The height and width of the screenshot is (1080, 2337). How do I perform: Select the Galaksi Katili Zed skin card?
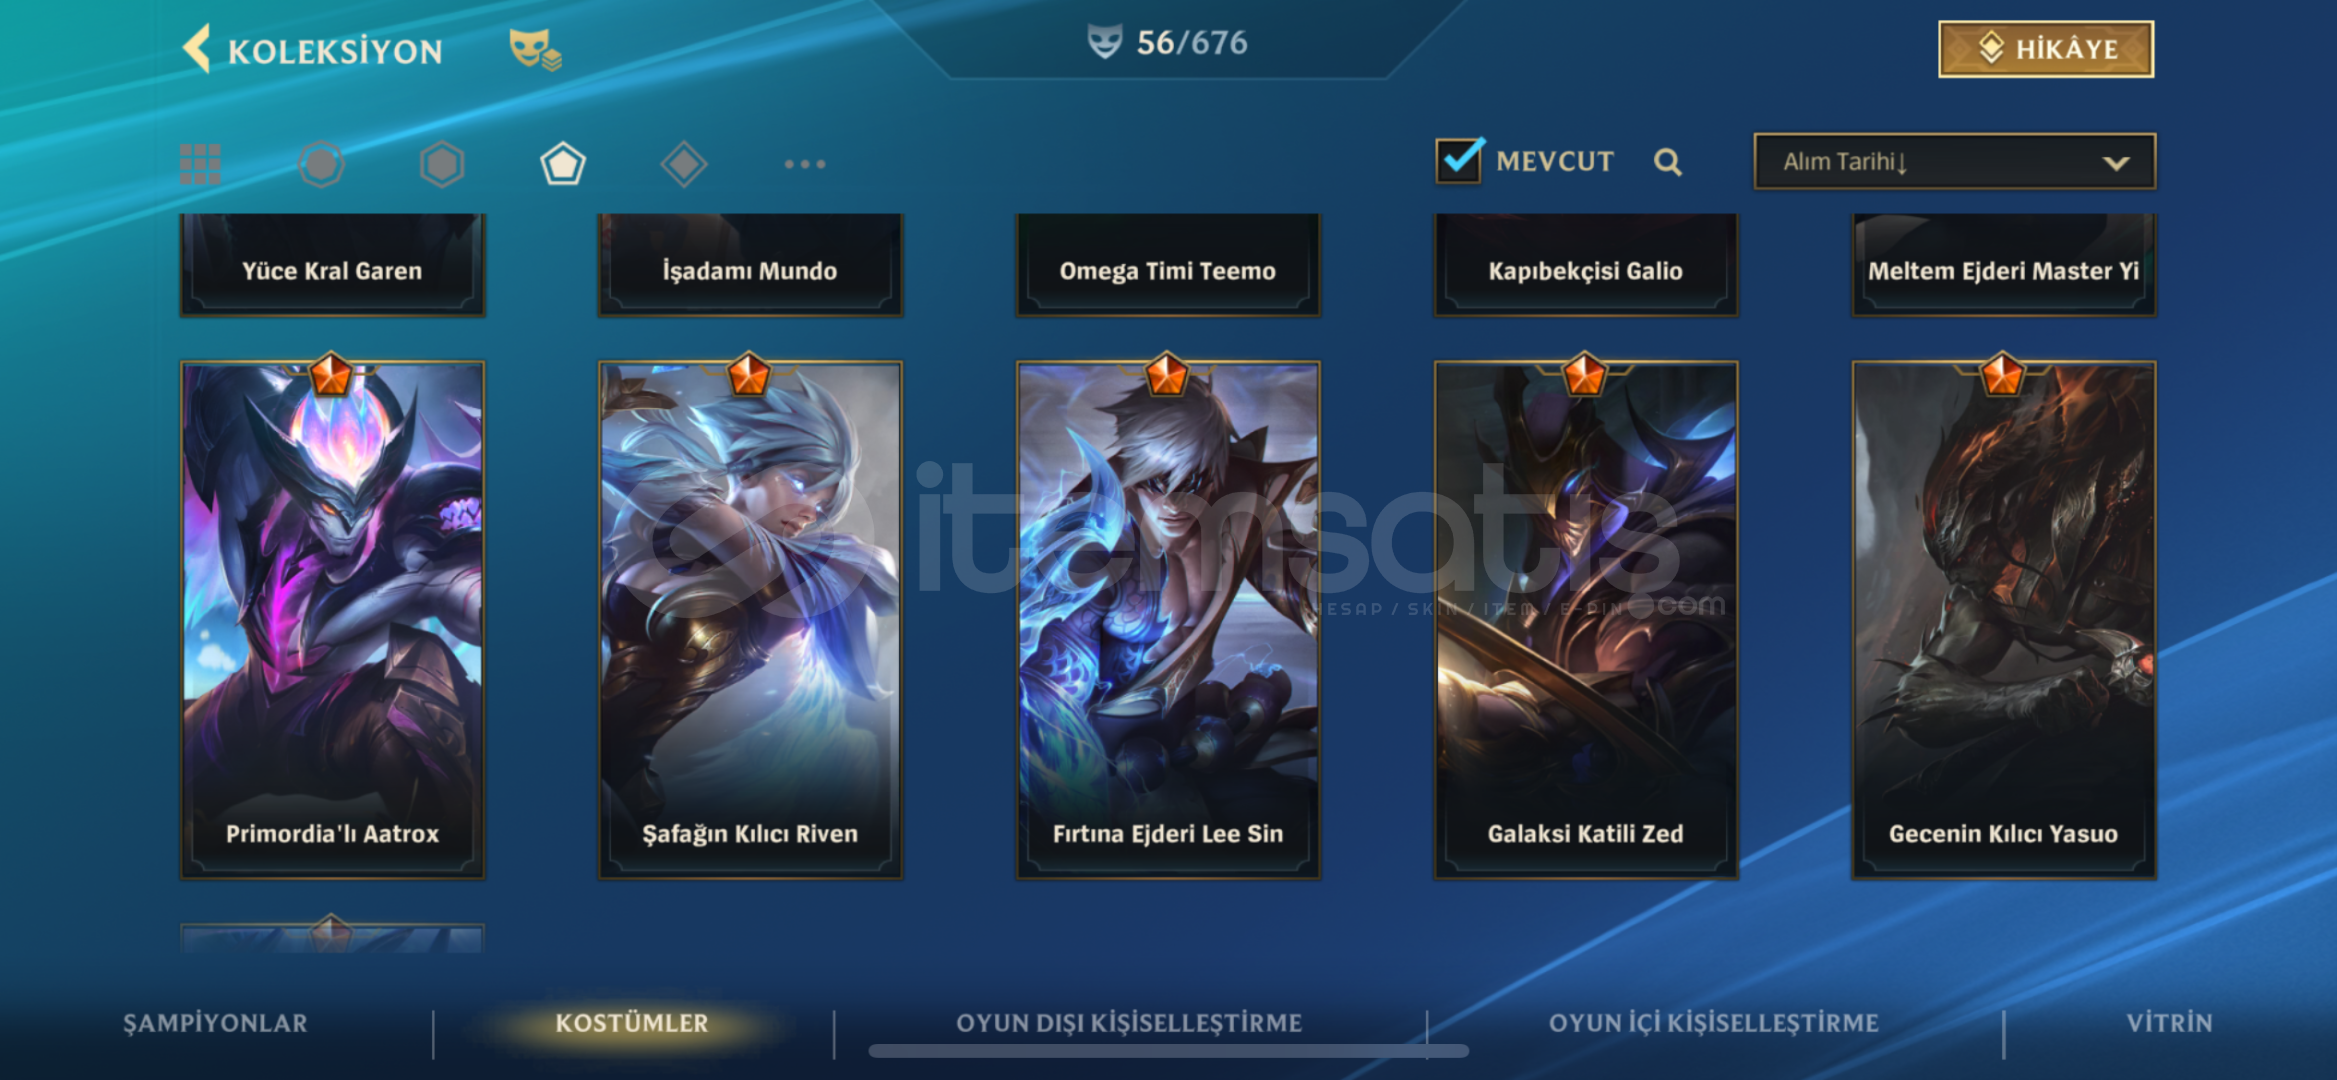1586,620
